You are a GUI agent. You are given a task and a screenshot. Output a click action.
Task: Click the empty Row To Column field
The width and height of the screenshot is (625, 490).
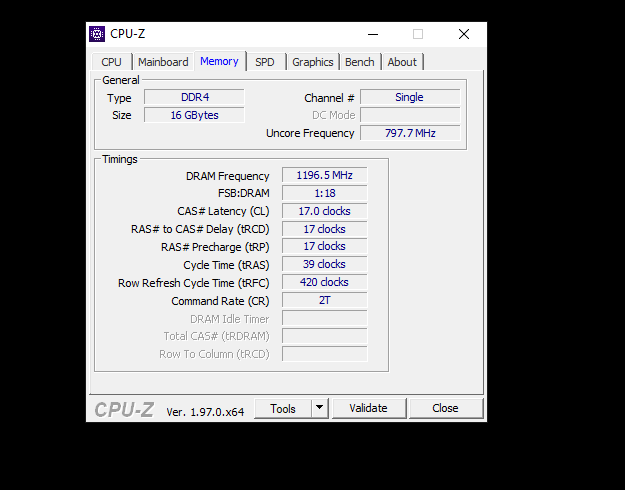(x=324, y=354)
